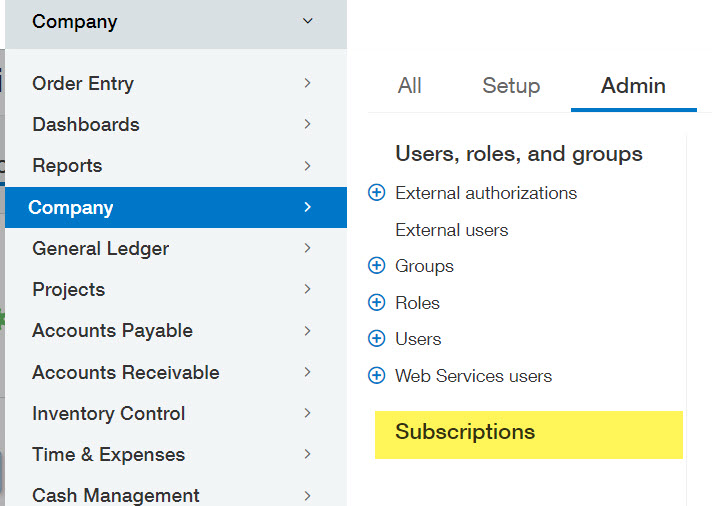This screenshot has height=506, width=712.
Task: Go to Time & Expenses menu
Action: 108,455
